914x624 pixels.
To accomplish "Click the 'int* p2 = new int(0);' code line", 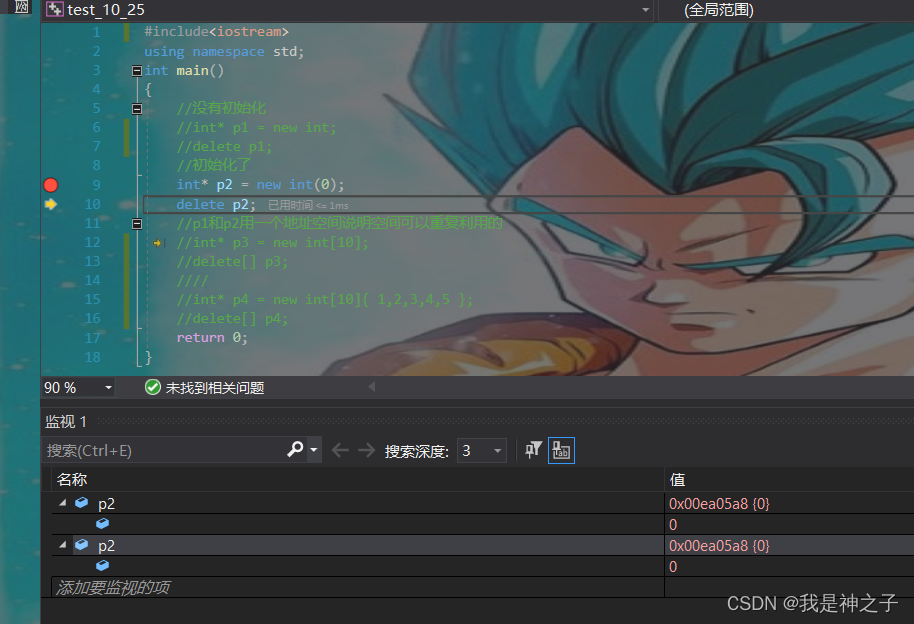I will [x=261, y=185].
